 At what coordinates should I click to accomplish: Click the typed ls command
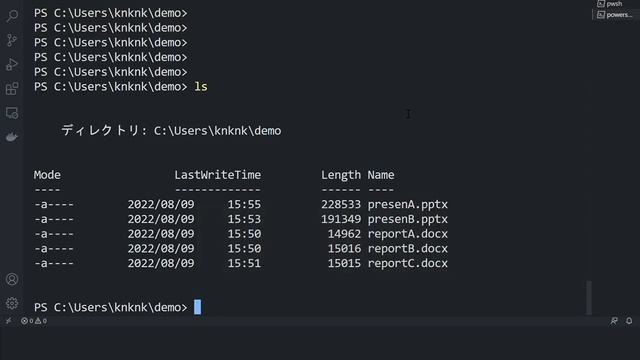tap(201, 87)
